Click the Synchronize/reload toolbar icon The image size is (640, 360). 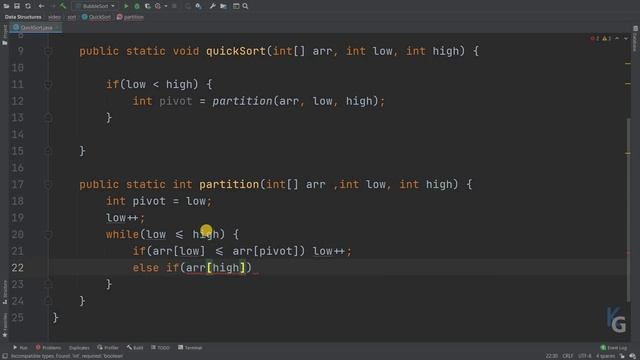[x=28, y=6]
